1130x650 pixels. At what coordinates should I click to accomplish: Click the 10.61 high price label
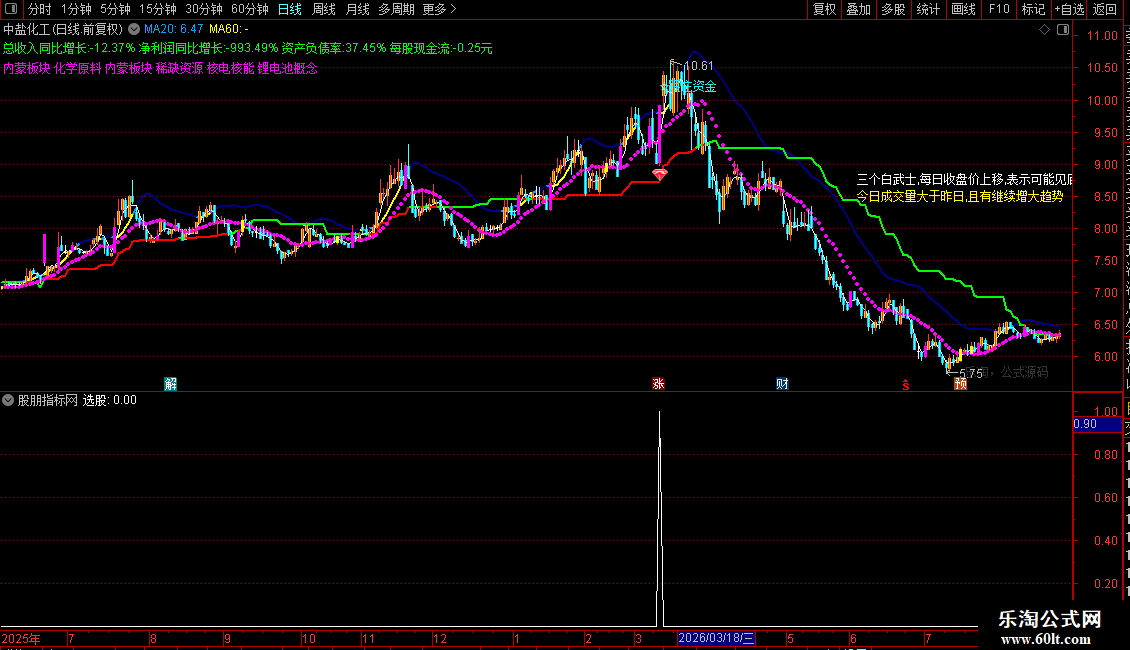tap(698, 66)
